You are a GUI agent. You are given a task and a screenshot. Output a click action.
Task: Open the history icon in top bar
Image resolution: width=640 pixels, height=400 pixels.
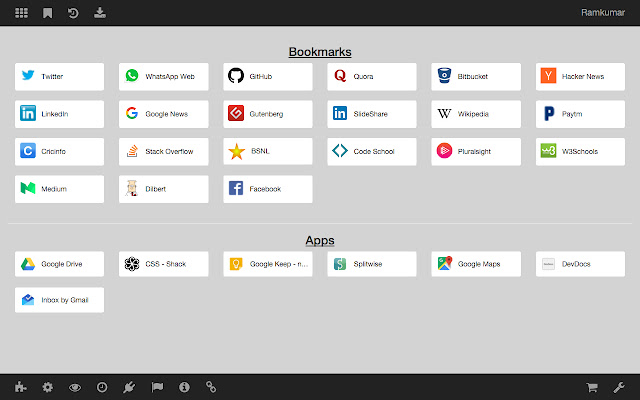click(73, 13)
